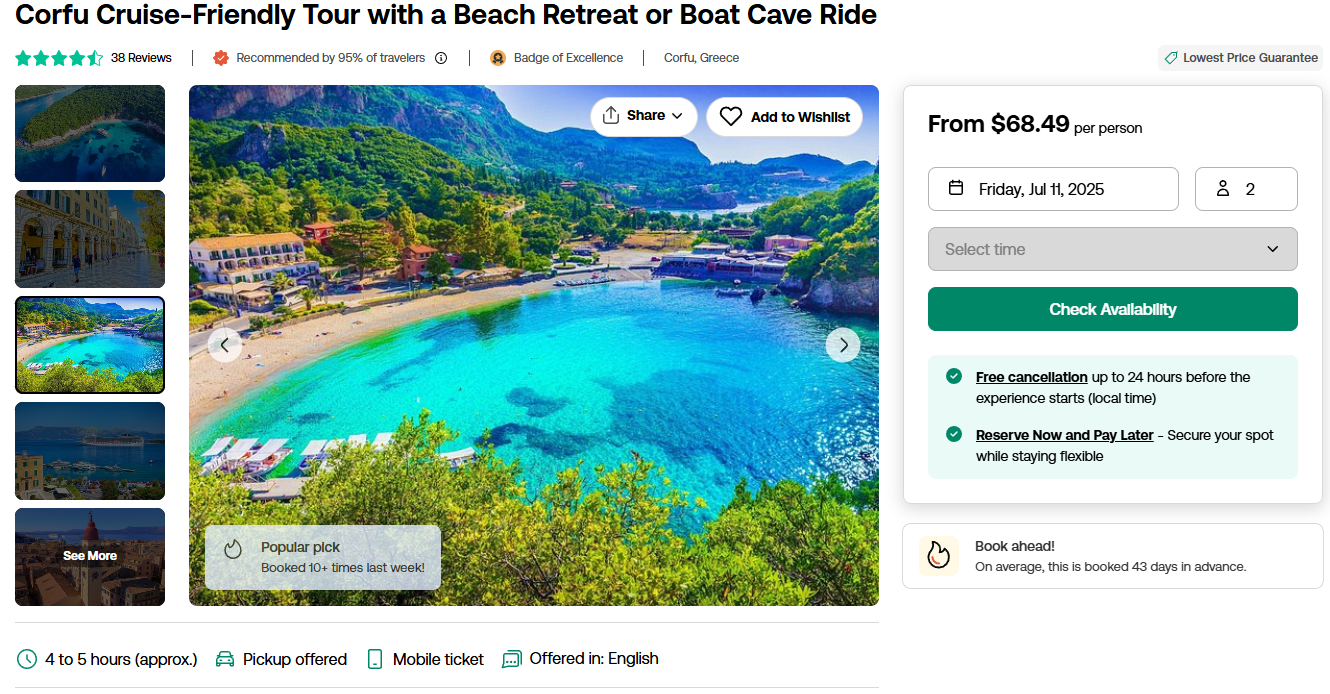Click the flame icon beside Book ahead
1330x694 pixels.
(938, 555)
